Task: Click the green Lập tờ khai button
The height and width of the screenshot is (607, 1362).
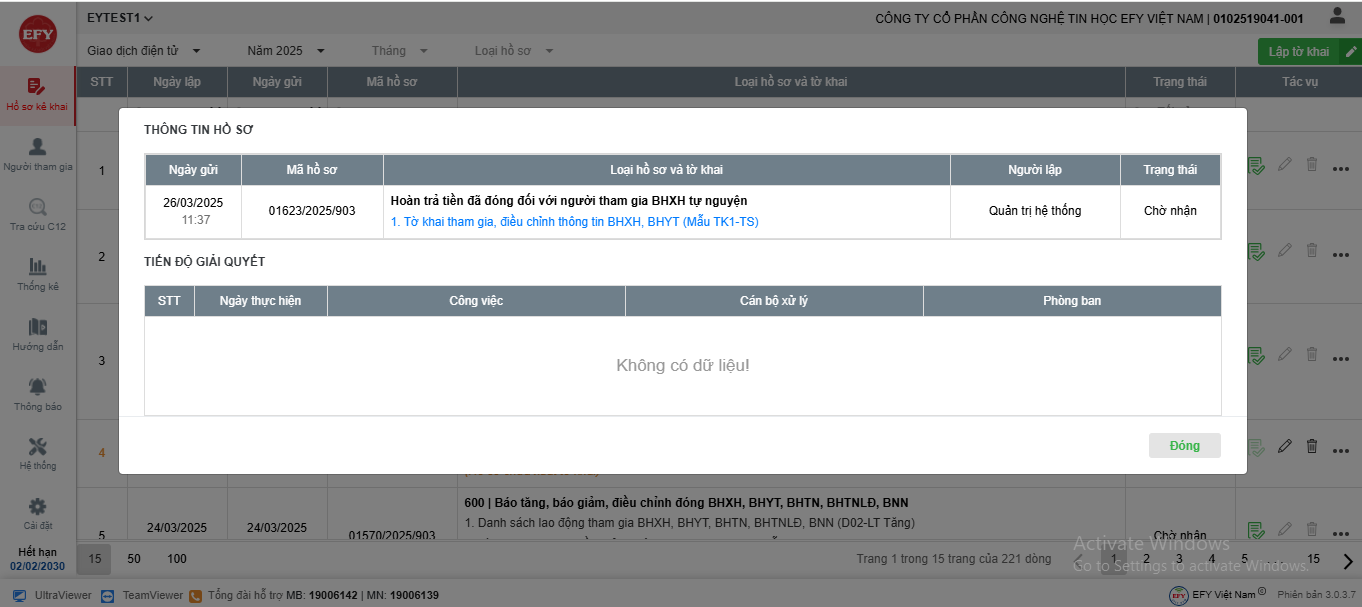Action: [x=1299, y=52]
